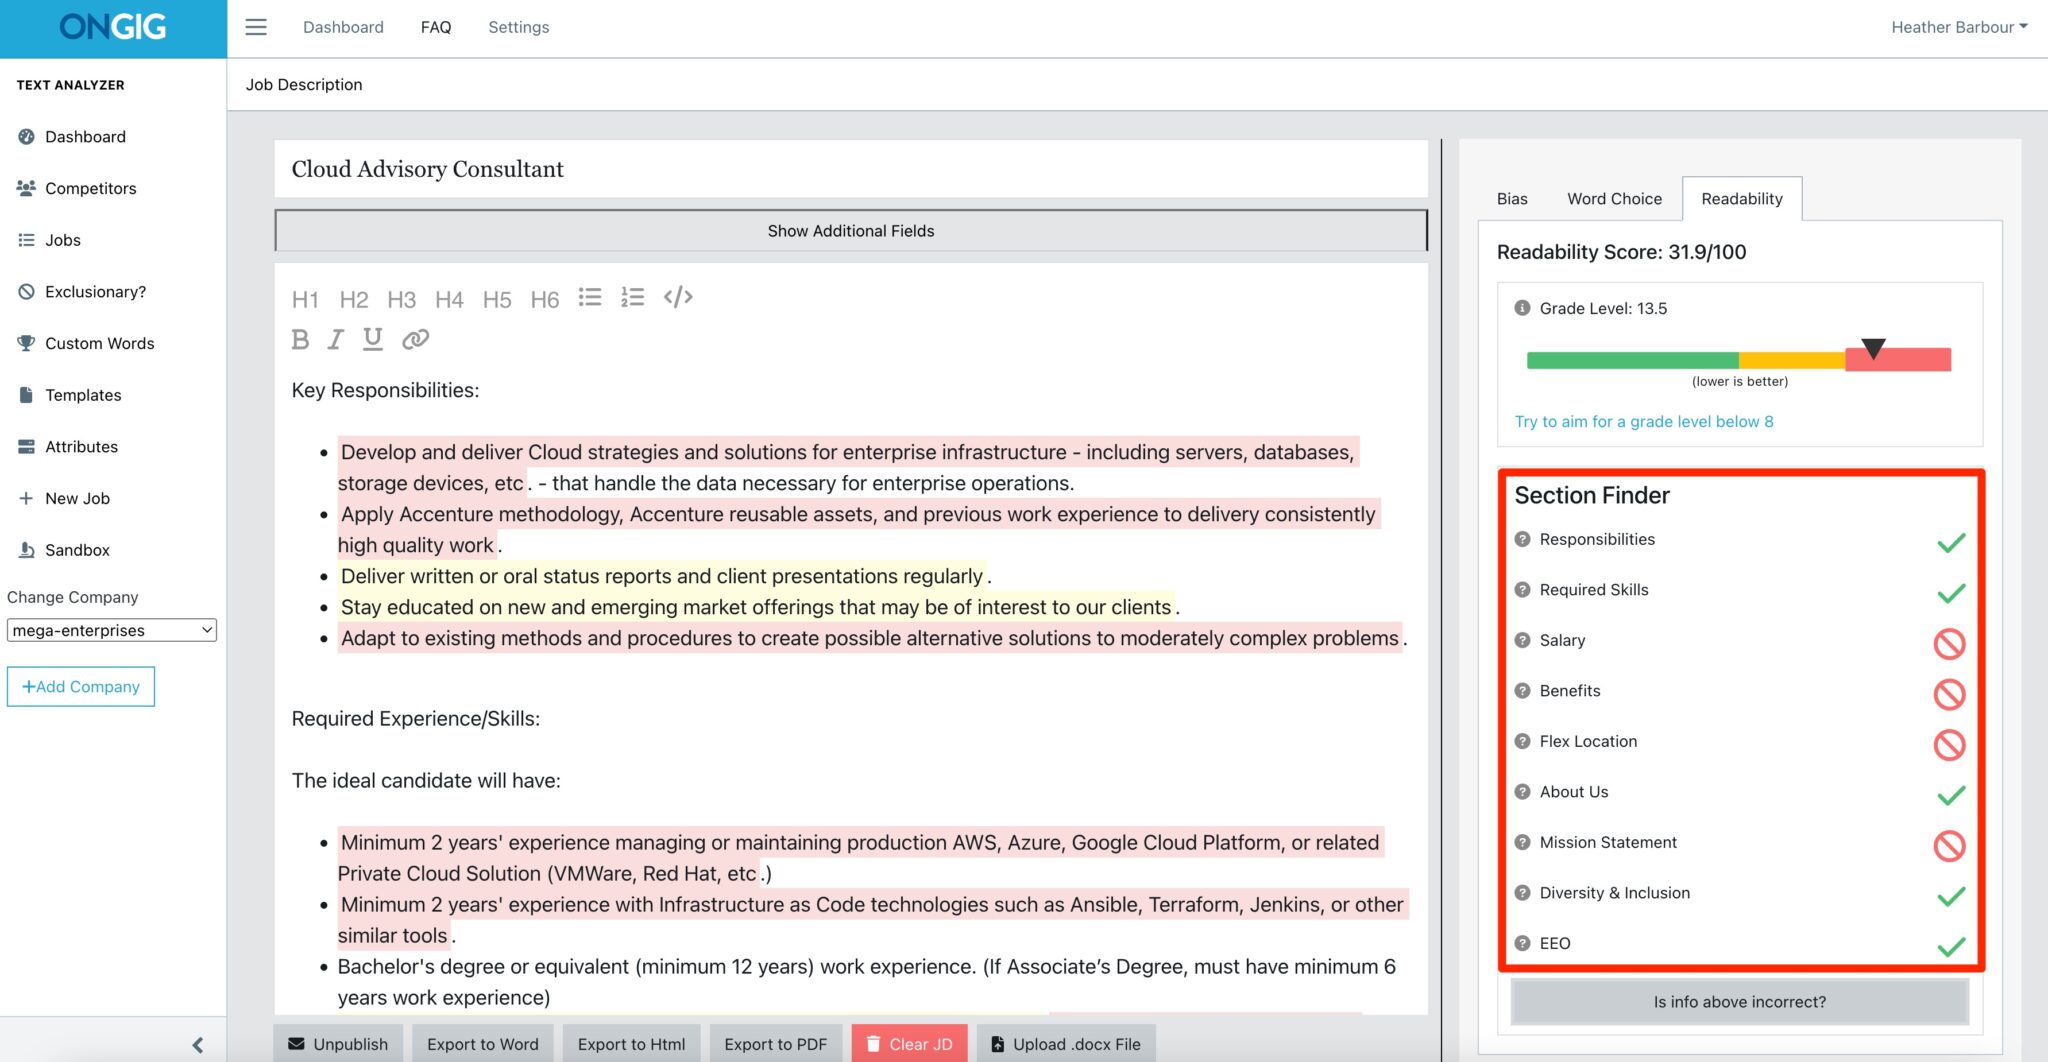Create a numbered list
Image resolution: width=2048 pixels, height=1062 pixels.
point(633,296)
